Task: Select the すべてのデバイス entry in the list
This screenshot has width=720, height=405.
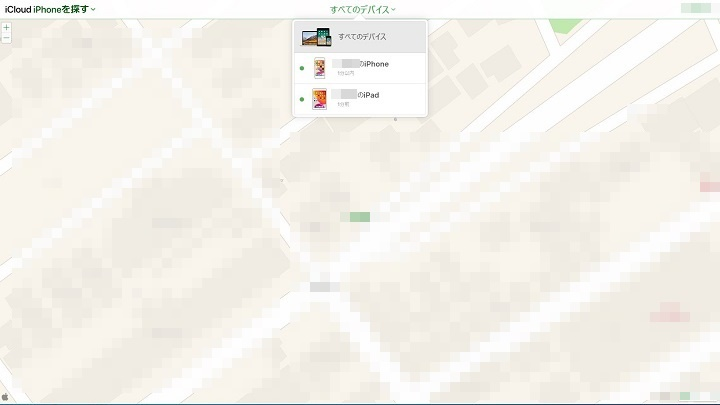Action: (360, 37)
